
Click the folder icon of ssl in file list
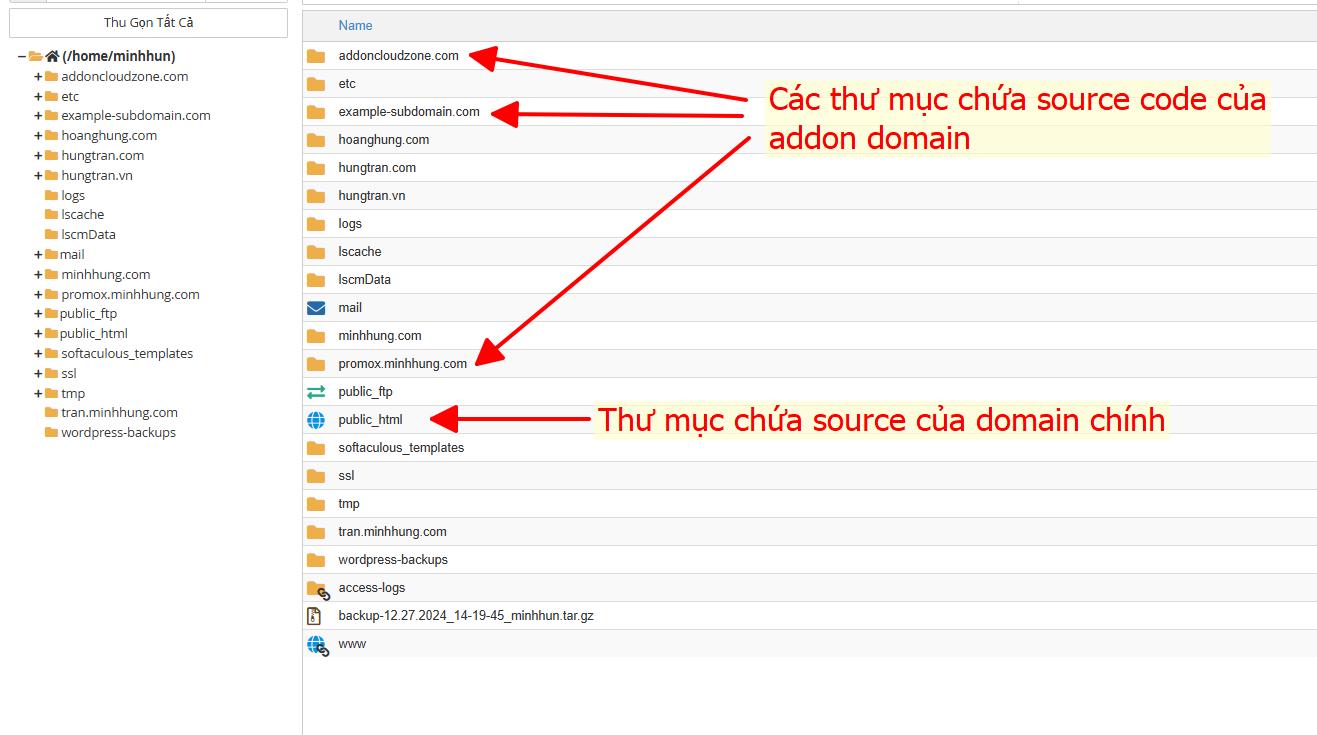pos(316,476)
